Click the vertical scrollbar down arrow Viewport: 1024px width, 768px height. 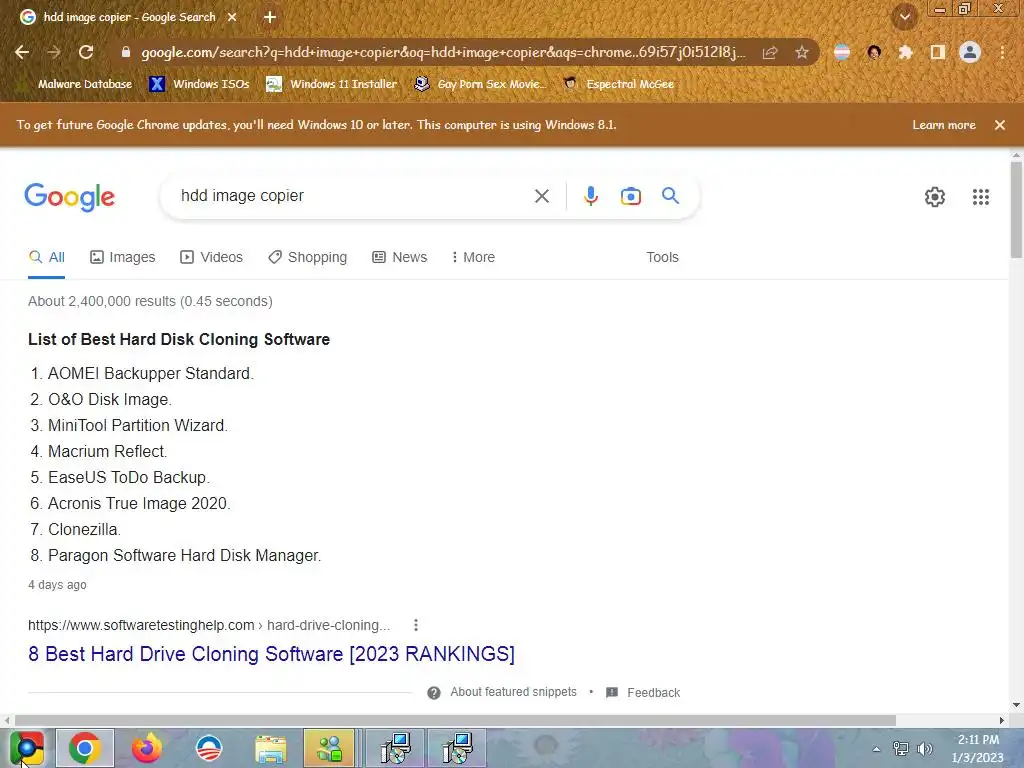[x=1016, y=705]
